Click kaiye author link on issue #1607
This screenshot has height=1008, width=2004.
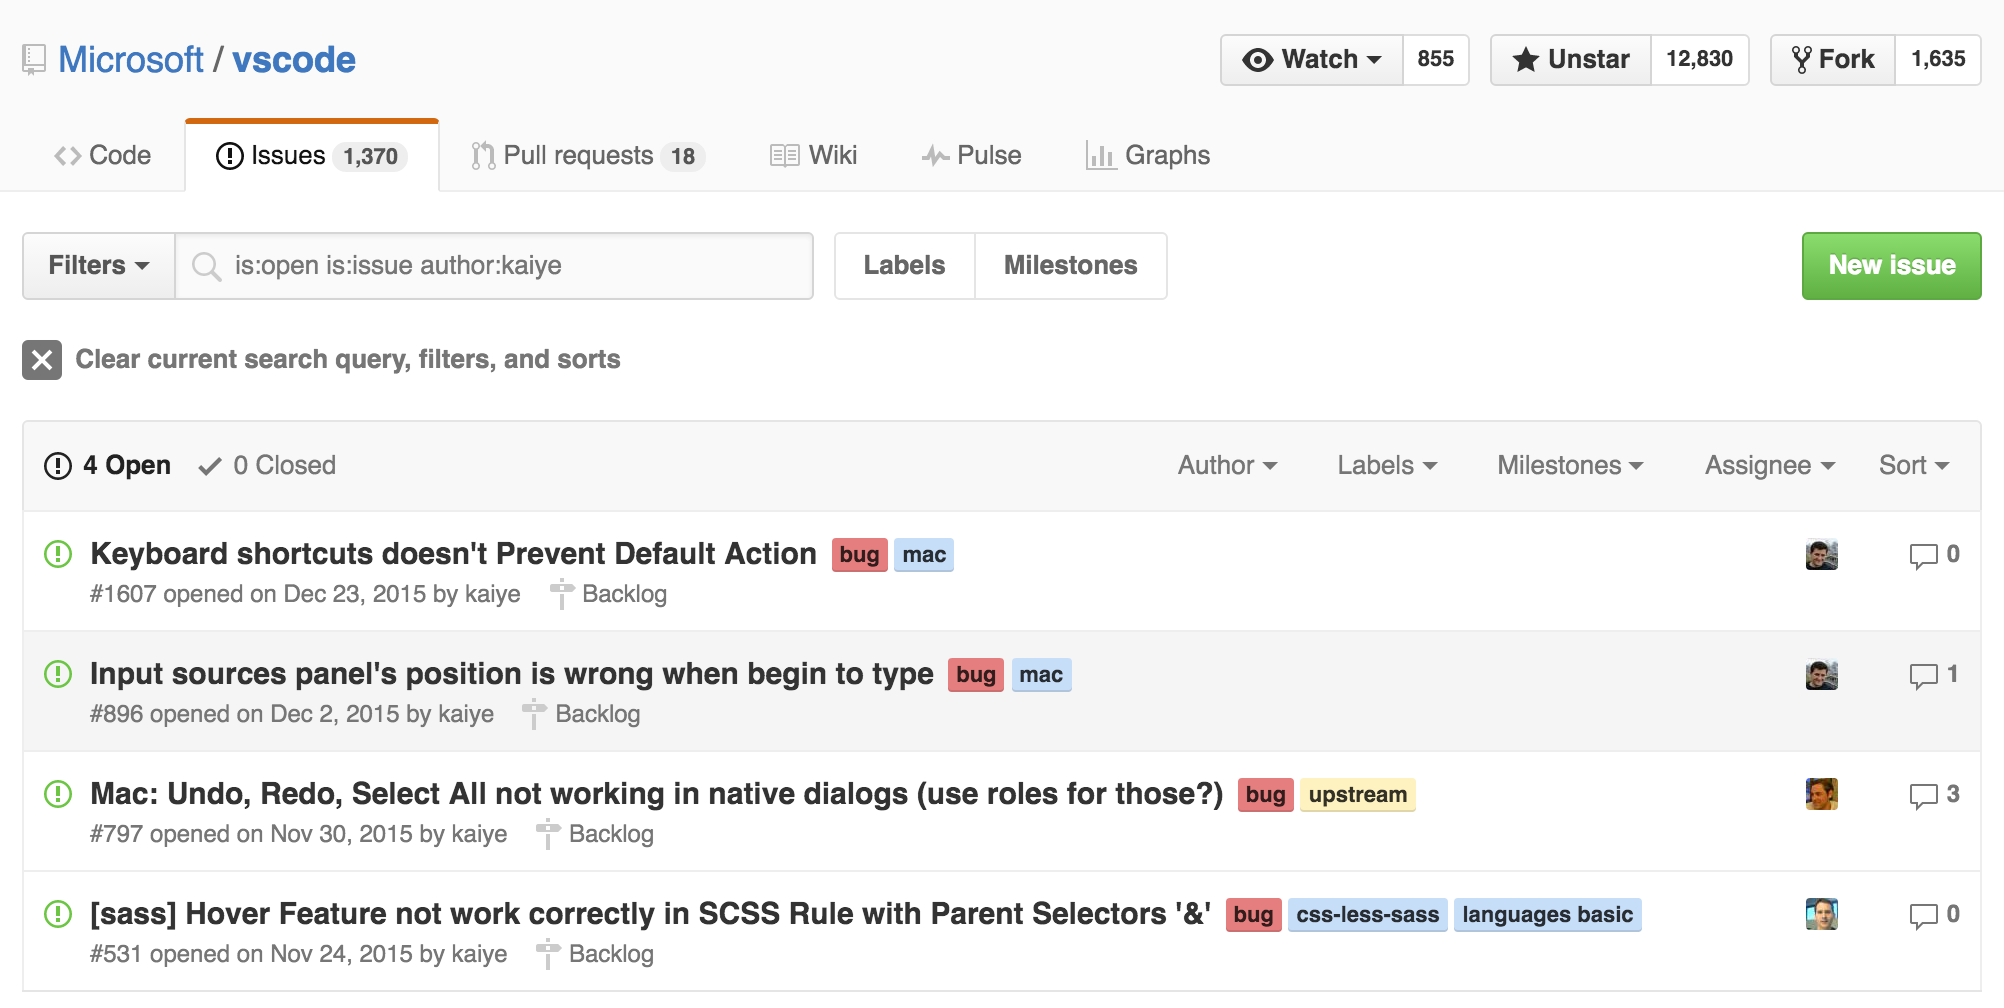click(x=493, y=594)
